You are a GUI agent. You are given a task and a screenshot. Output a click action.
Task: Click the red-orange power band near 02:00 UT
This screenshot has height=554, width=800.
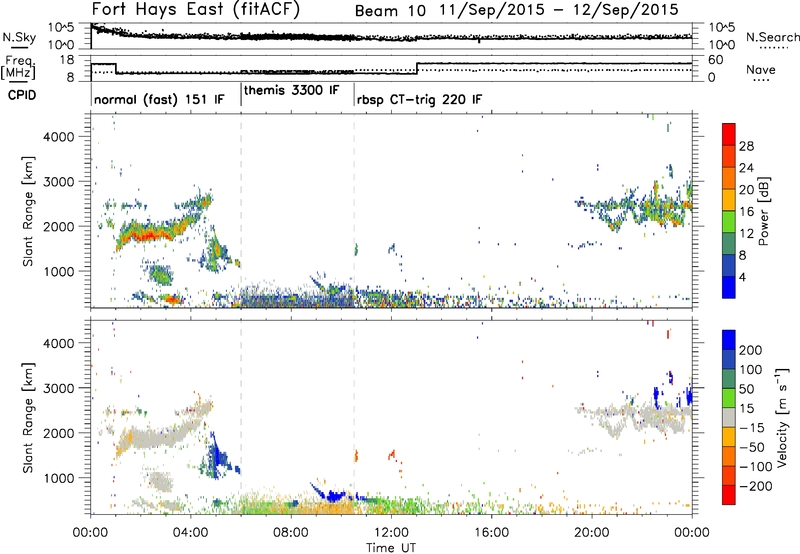148,234
